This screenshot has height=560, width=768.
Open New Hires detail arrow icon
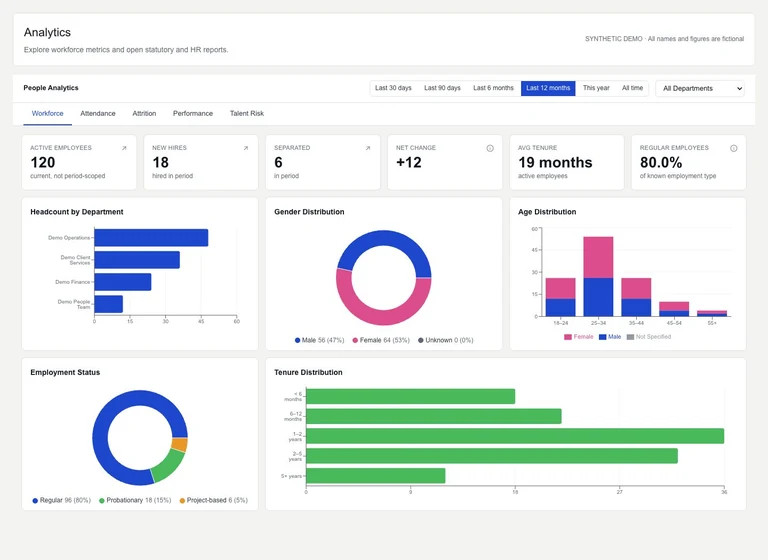click(246, 148)
